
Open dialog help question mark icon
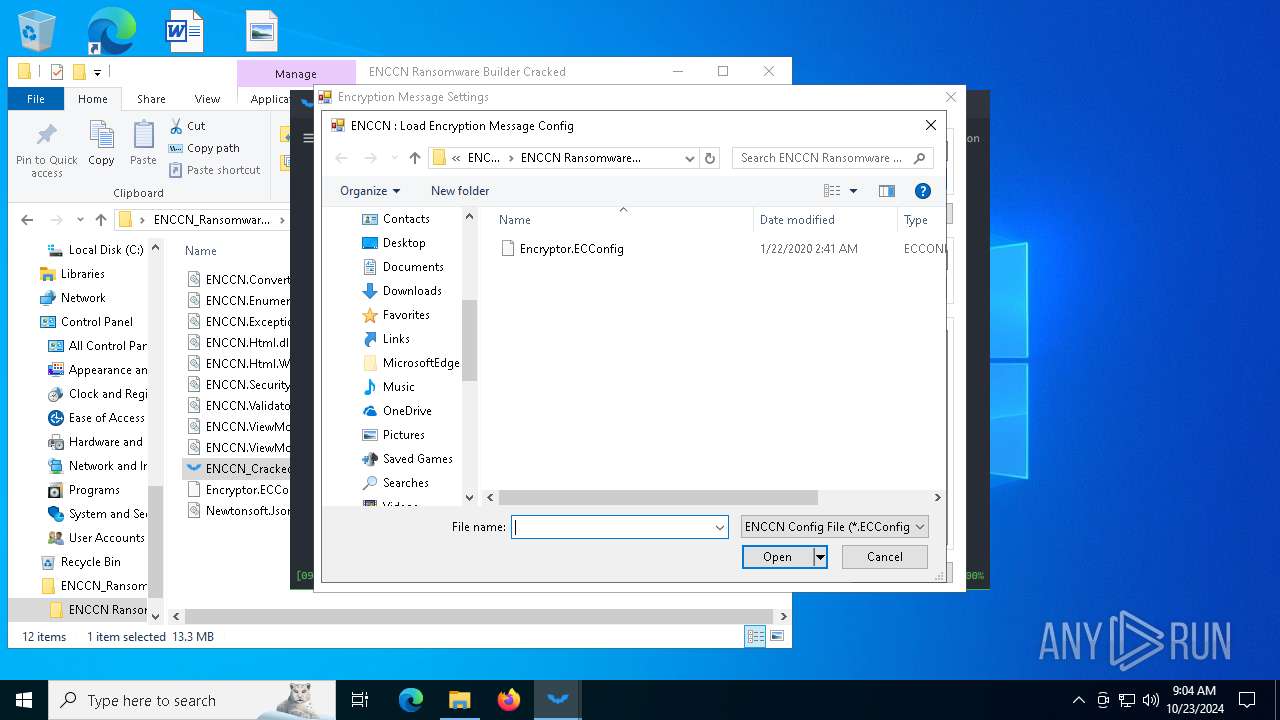point(923,191)
